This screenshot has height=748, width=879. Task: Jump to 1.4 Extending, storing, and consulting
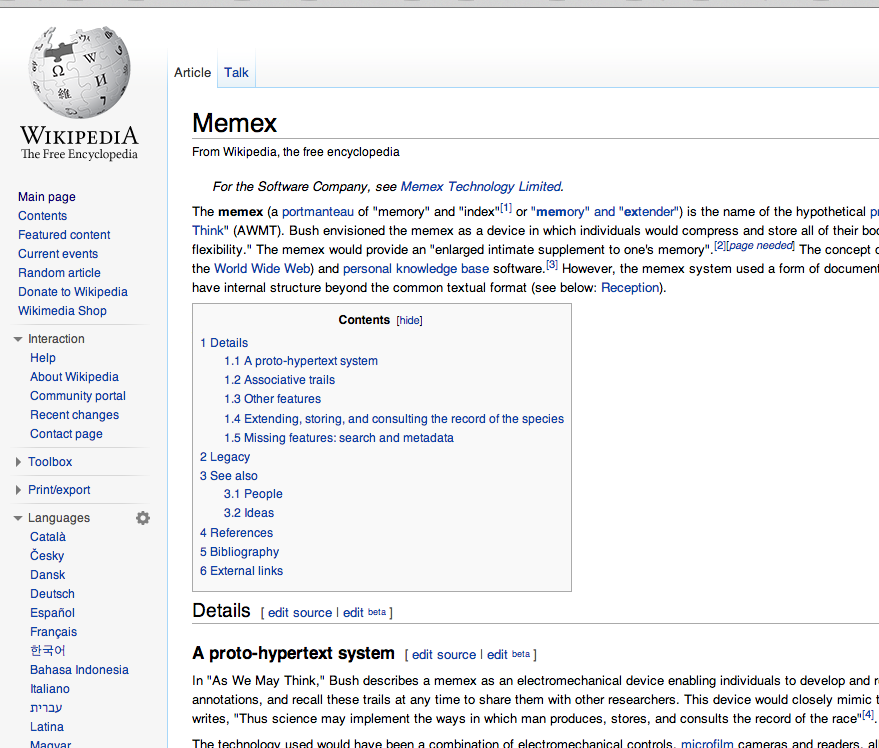394,419
